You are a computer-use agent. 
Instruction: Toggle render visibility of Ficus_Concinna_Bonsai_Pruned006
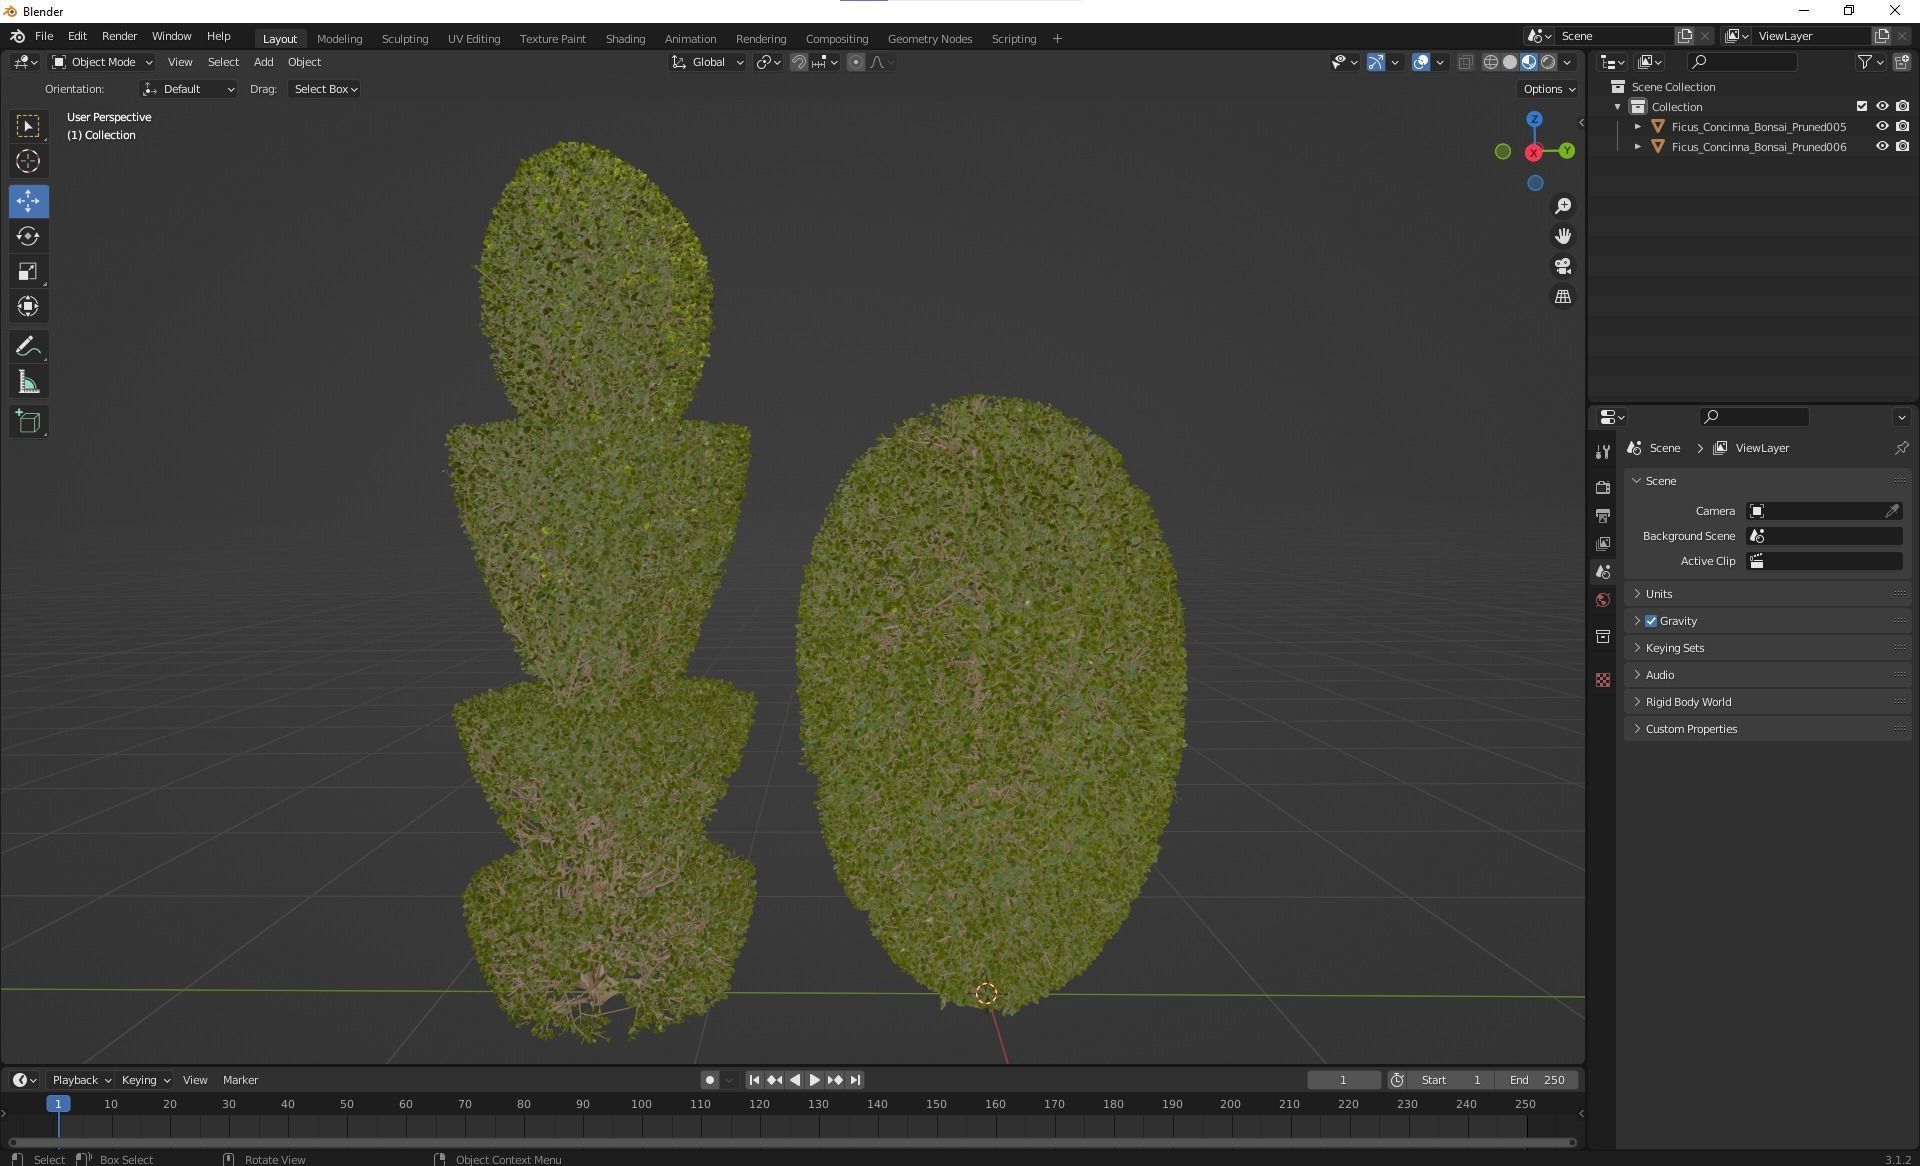(1902, 147)
